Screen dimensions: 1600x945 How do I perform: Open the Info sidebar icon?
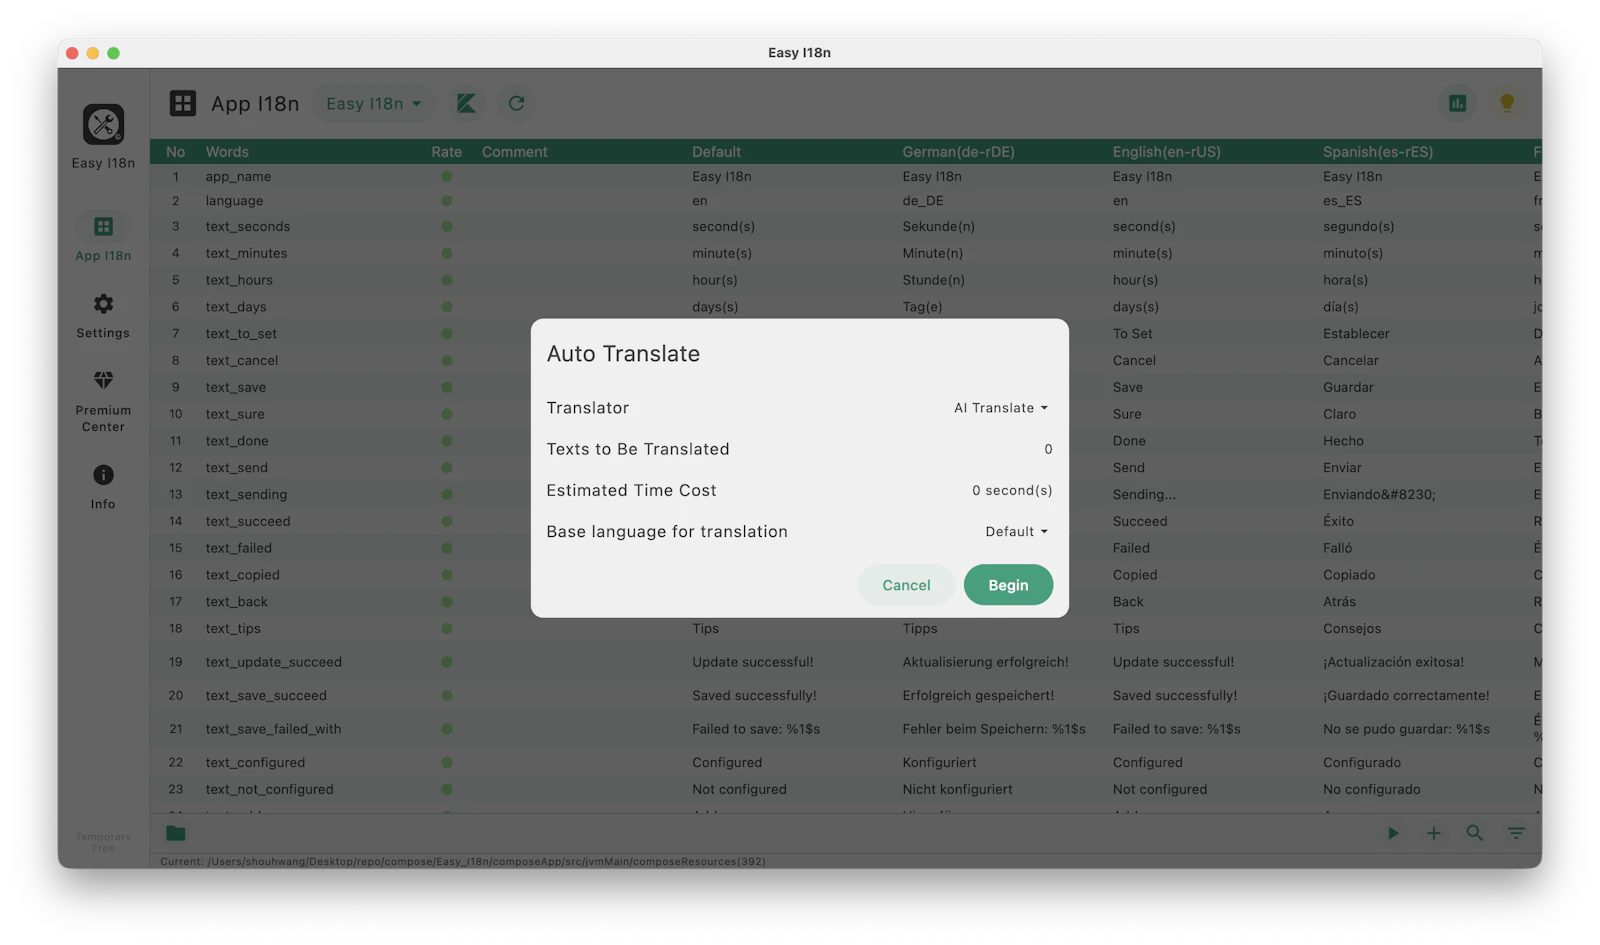click(103, 475)
